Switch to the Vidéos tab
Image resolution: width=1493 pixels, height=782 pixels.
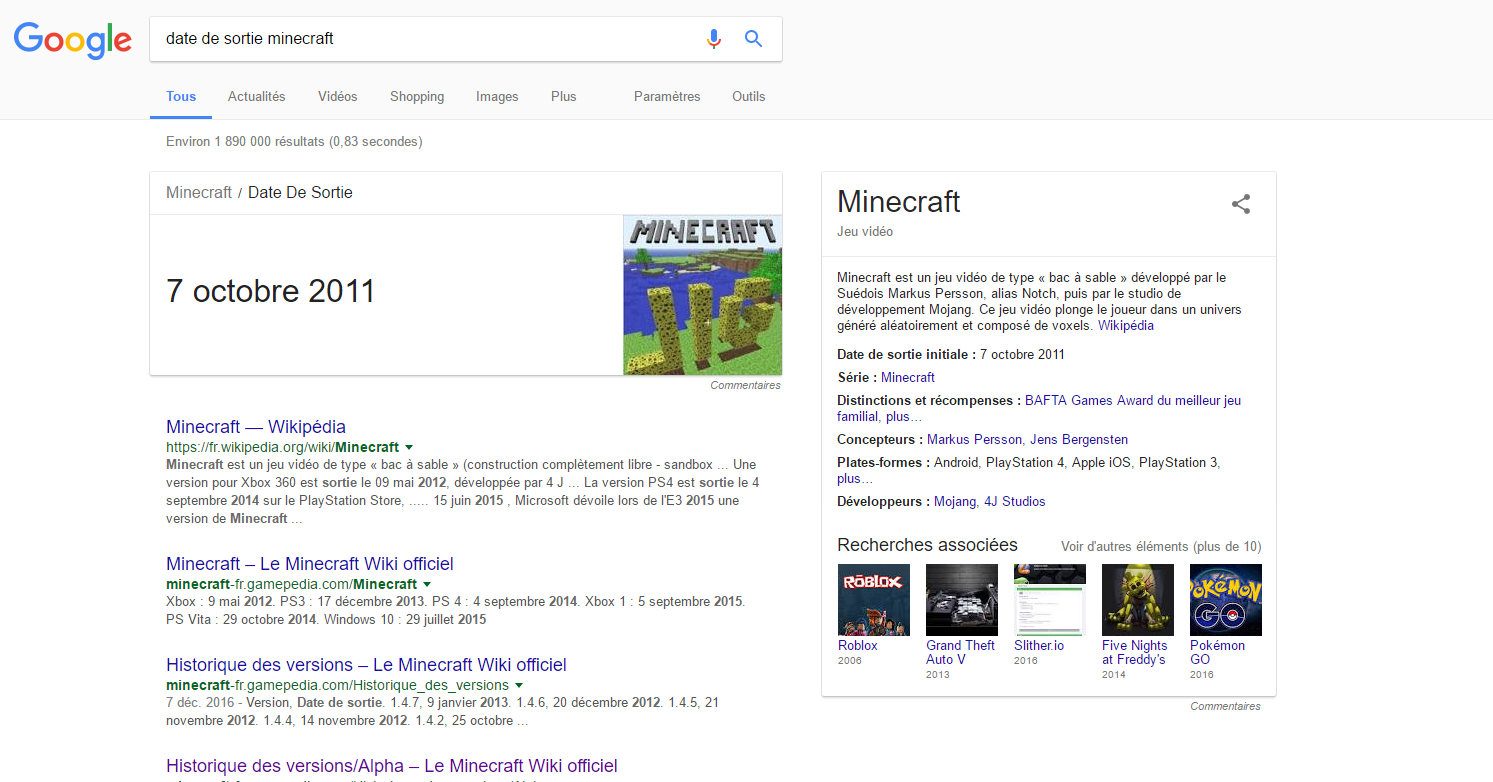(338, 97)
